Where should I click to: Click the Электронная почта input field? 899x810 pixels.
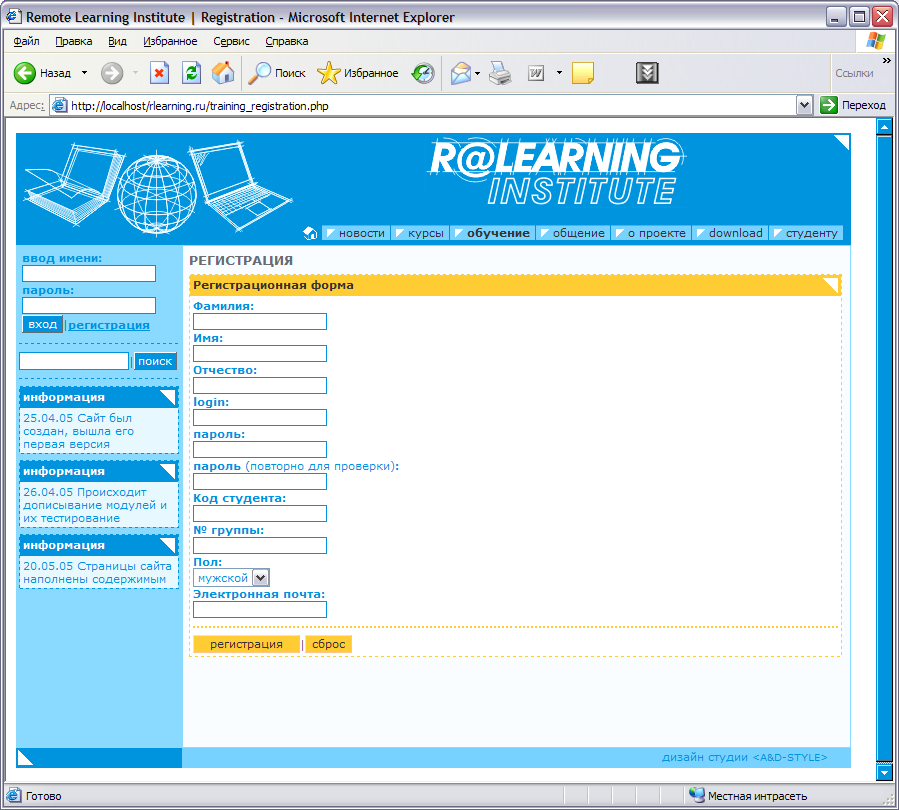pos(260,610)
